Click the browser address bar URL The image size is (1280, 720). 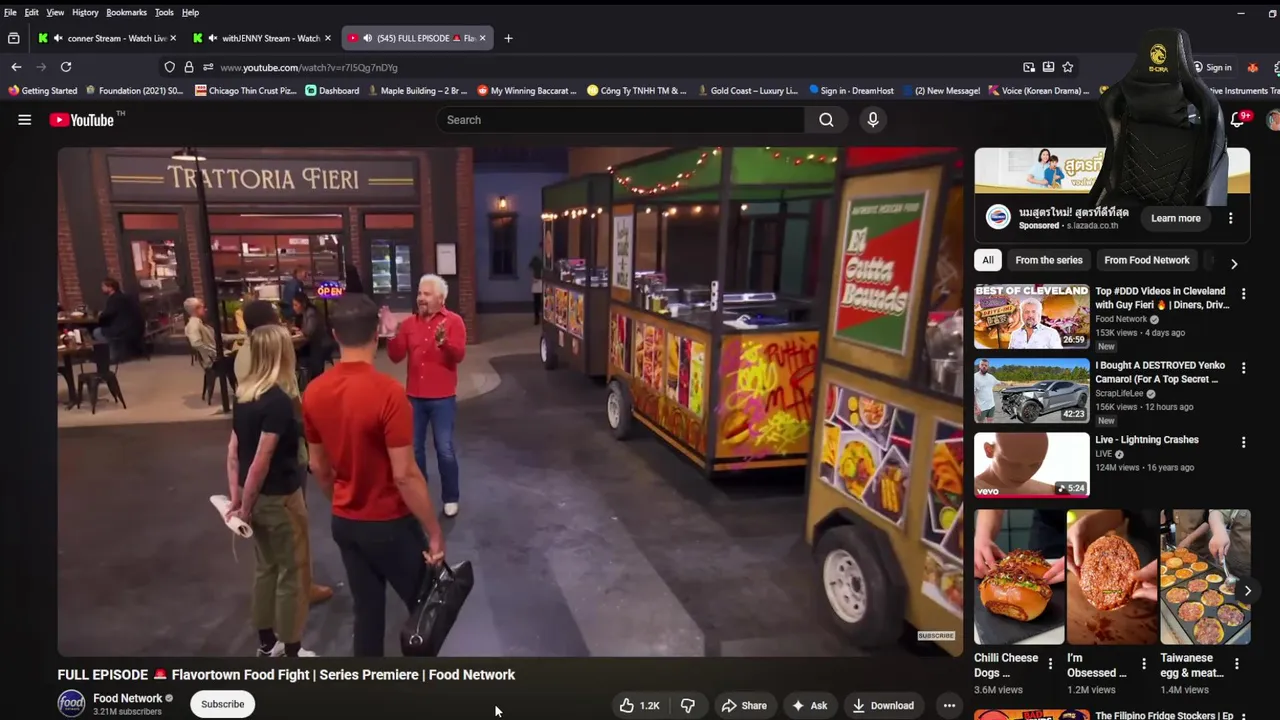point(309,67)
